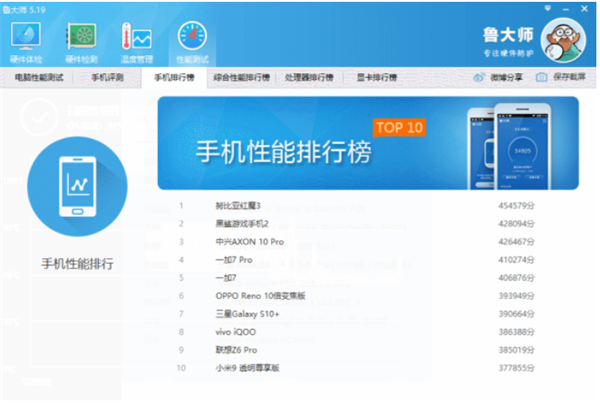This screenshot has height=404, width=600.
Task: Click score 393949分
Action: 516,296
